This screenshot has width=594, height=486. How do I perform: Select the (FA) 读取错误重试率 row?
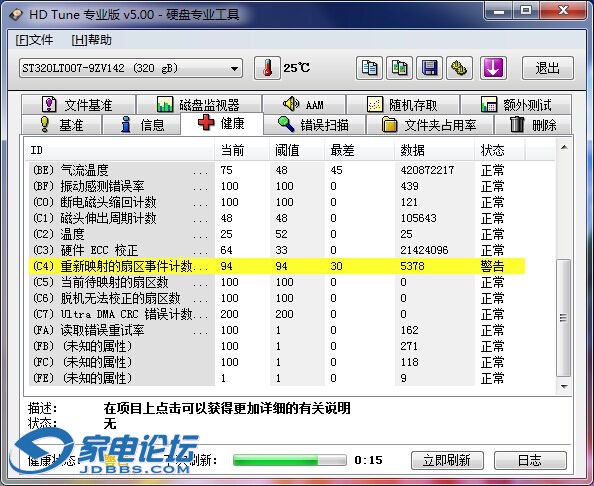[x=277, y=330]
